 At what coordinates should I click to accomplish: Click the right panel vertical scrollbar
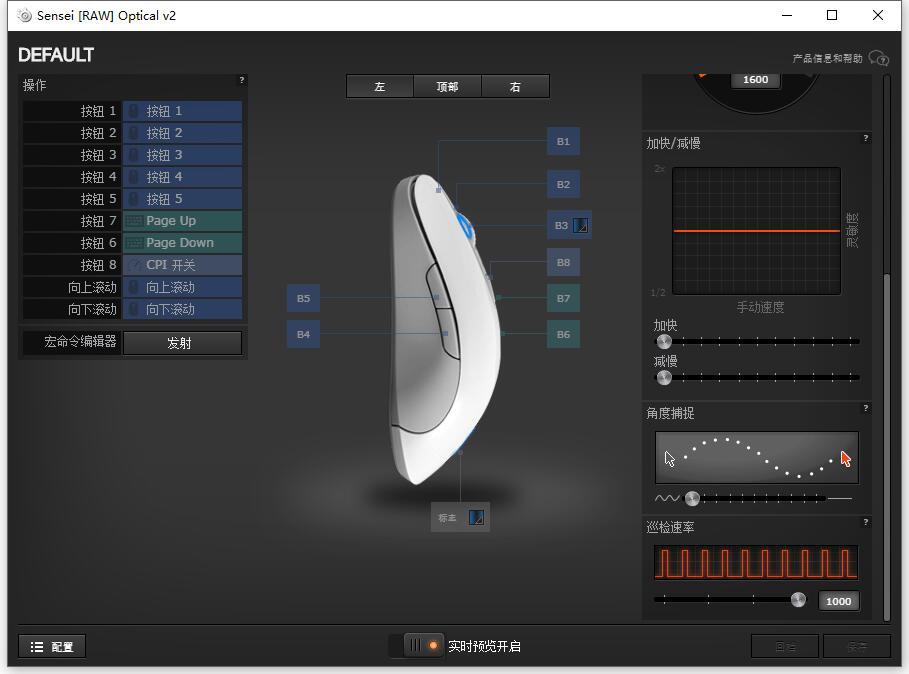click(x=886, y=447)
